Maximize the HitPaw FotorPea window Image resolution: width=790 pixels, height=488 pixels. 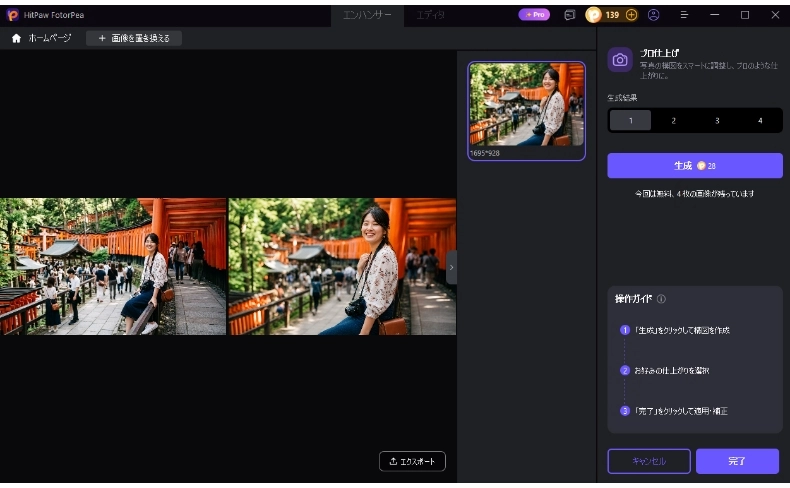745,15
